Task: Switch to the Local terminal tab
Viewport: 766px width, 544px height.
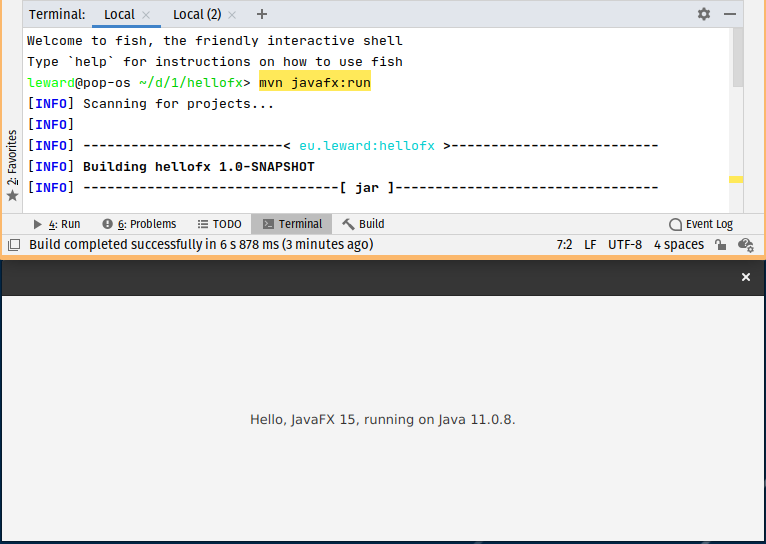Action: [x=119, y=15]
